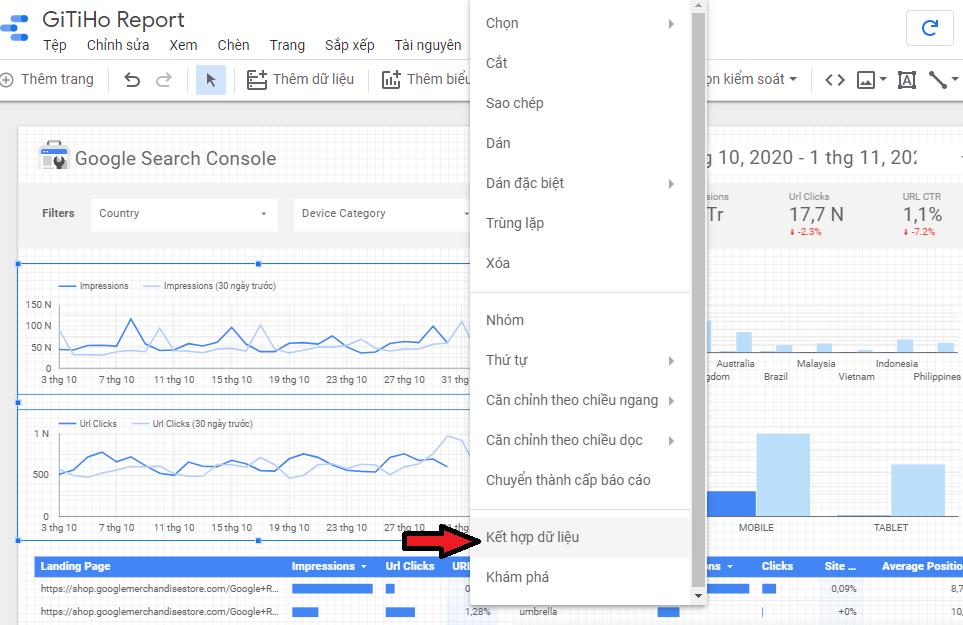Click the Landing Page column header
963x625 pixels.
76,567
